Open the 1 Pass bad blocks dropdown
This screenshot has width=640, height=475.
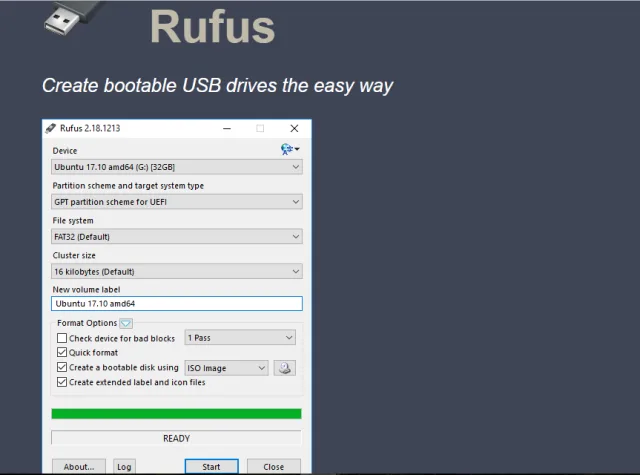point(240,338)
